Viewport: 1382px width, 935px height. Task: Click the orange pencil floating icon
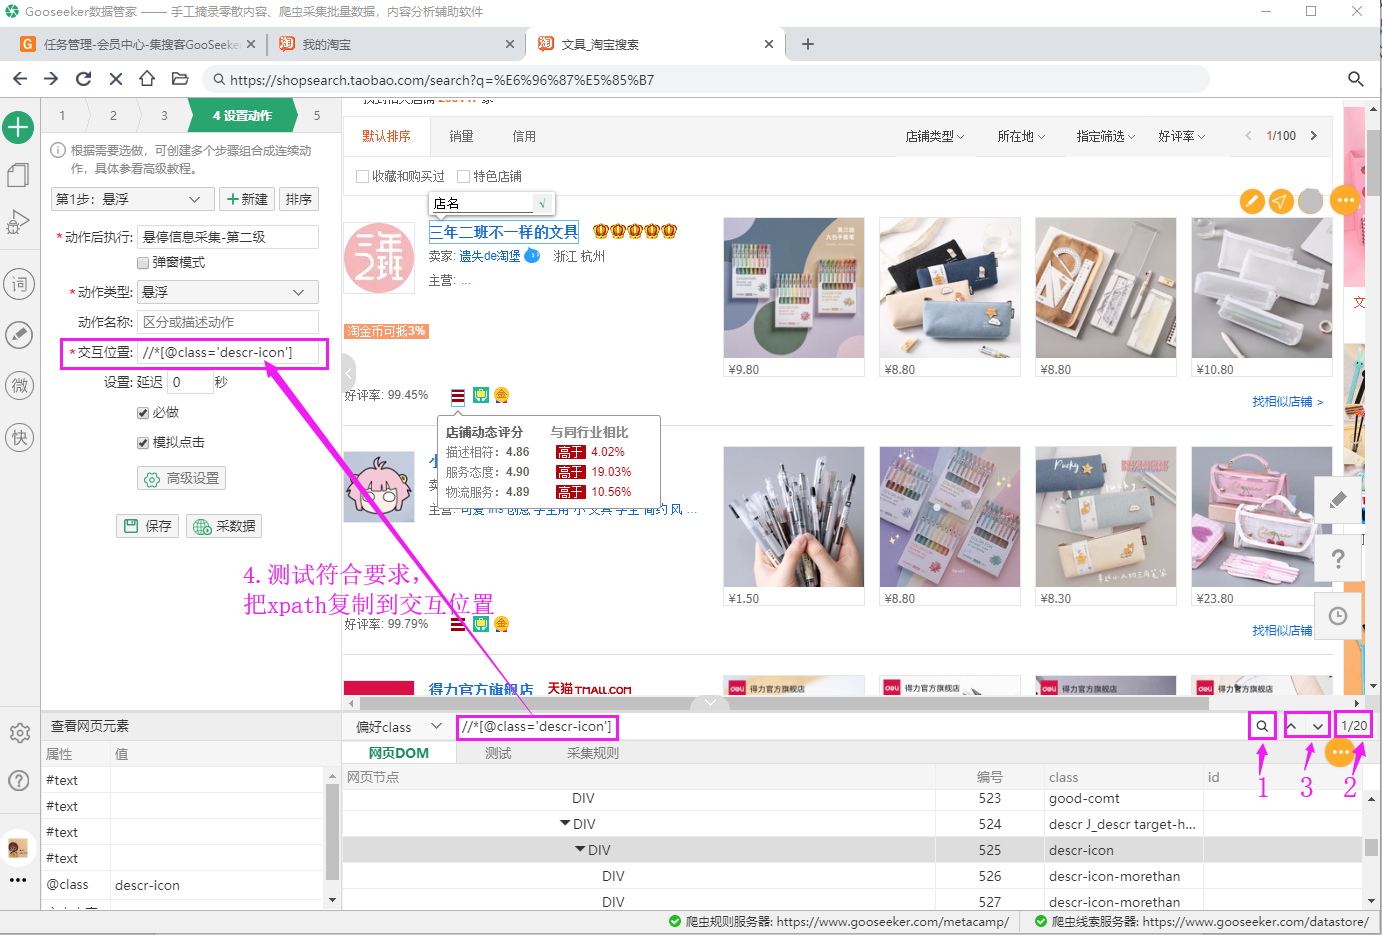click(1252, 201)
